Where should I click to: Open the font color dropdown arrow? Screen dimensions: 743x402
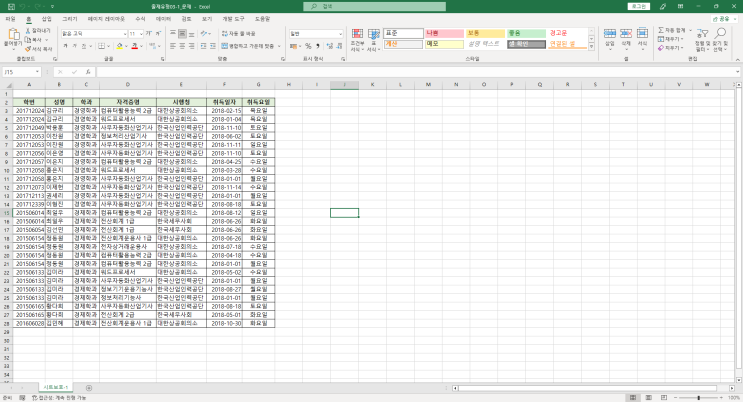coord(142,46)
